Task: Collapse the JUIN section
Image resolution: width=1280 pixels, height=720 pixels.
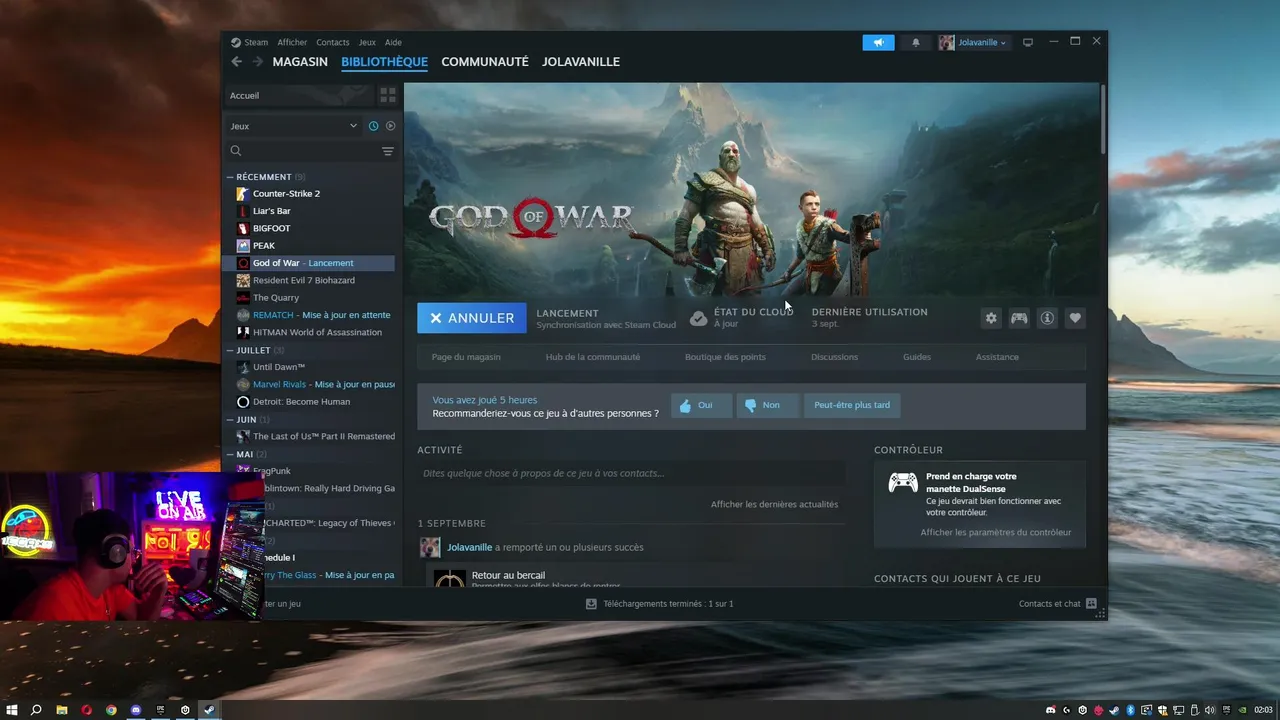Action: coord(229,420)
